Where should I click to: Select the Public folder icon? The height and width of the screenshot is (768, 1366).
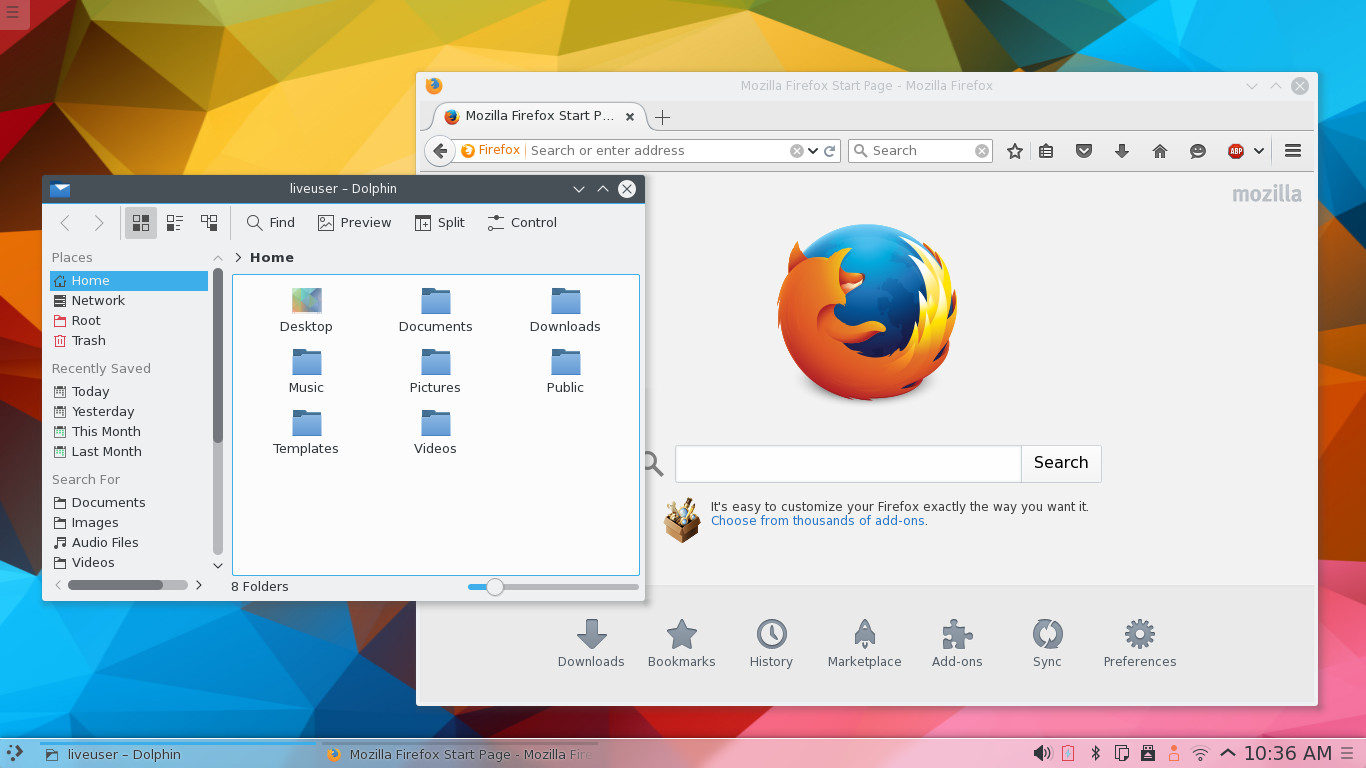(565, 361)
